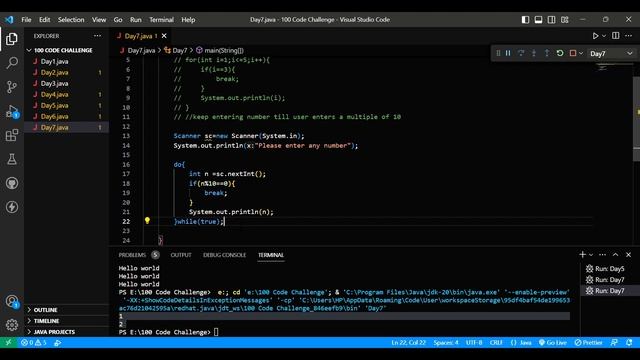Switch to the PROBLEMS tab
640x360 pixels.
coord(132,255)
